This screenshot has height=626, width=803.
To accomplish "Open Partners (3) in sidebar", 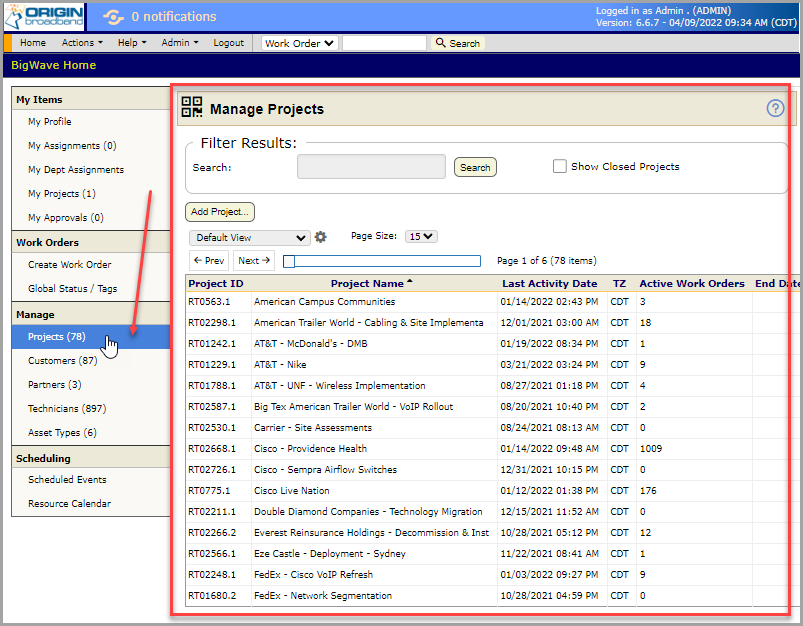I will point(55,385).
